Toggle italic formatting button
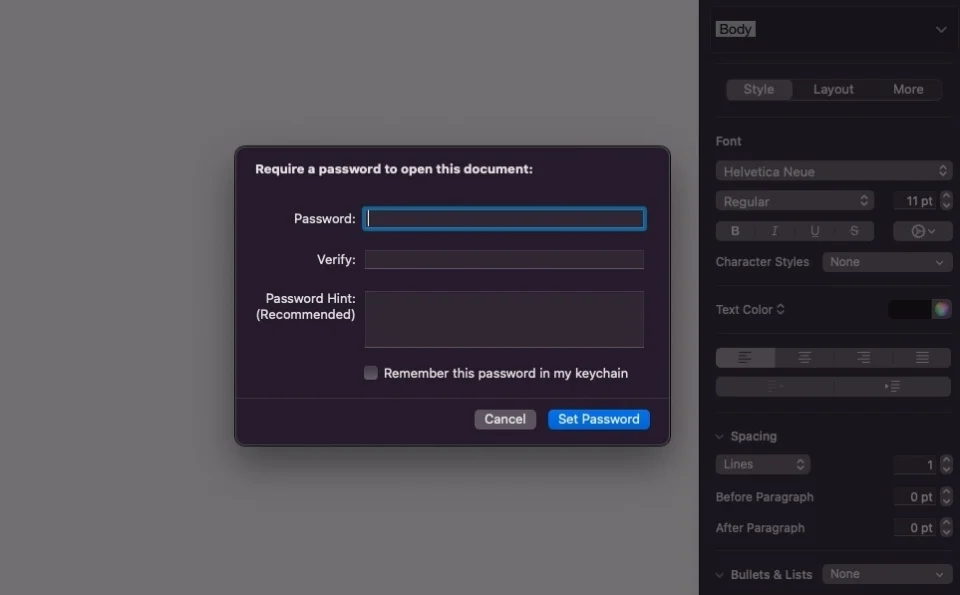 [x=774, y=231]
